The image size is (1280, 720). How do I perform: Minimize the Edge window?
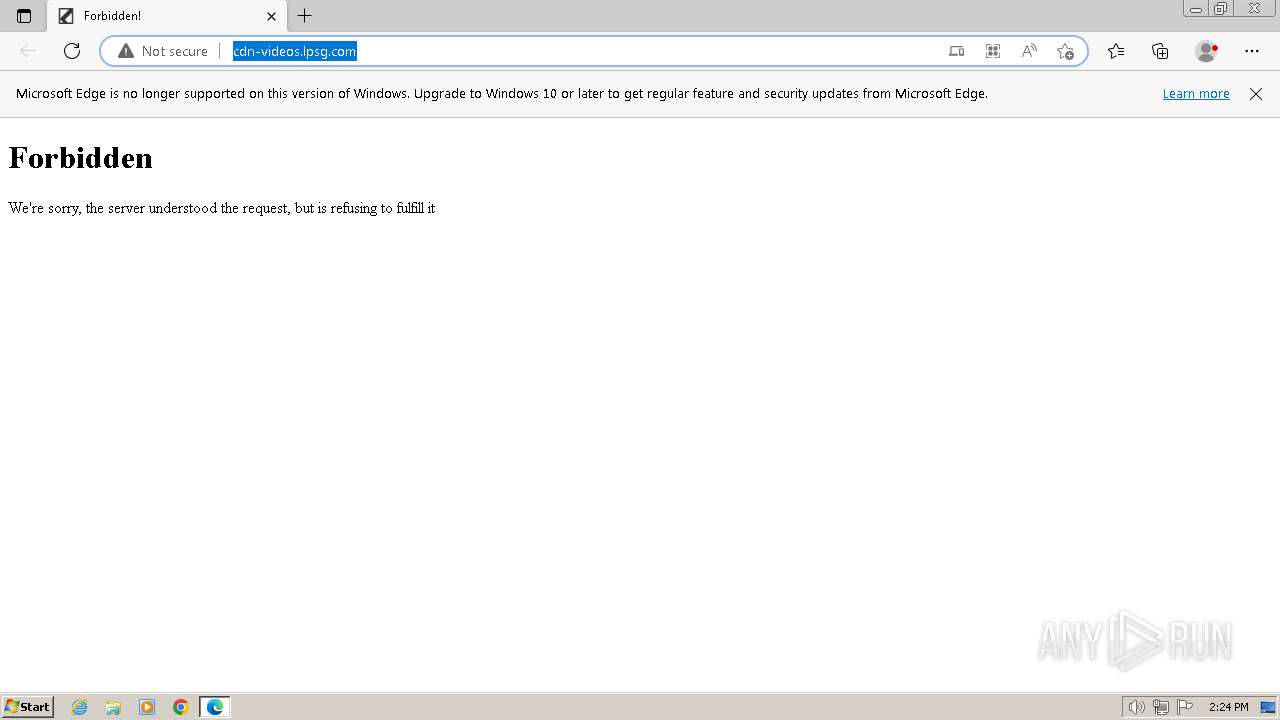1196,9
